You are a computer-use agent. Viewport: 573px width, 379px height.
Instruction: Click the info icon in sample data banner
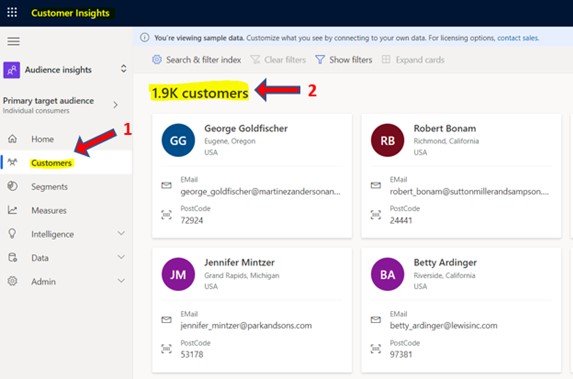click(x=145, y=38)
